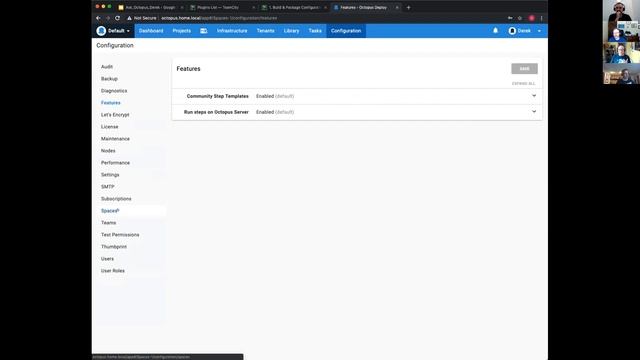Expand the Run steps on Octopus Server chevron
Screen dimensions: 640x360
(x=534, y=112)
